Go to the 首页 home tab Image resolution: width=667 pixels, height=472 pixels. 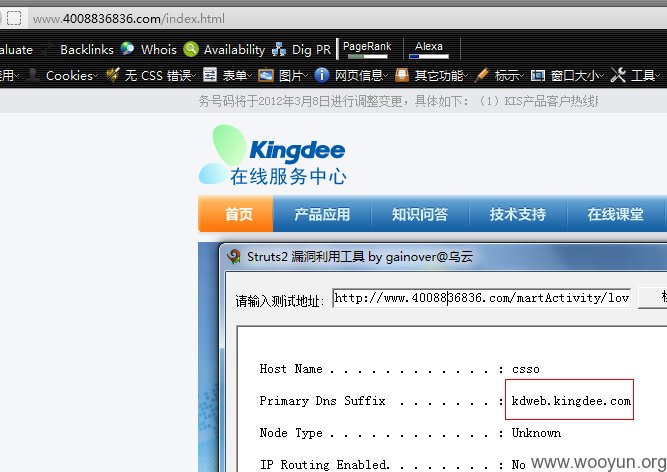pyautogui.click(x=236, y=214)
